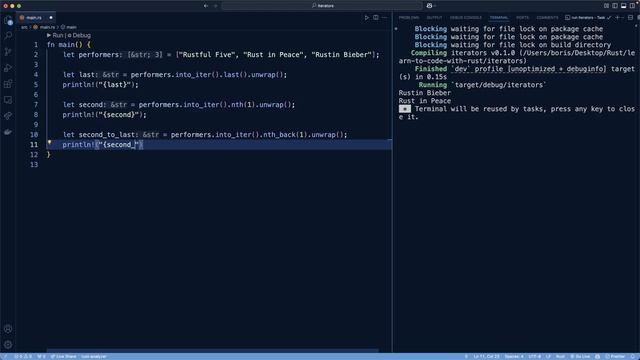This screenshot has height=360, width=640.
Task: Click the Go Live status bar button
Action: [x=580, y=356]
